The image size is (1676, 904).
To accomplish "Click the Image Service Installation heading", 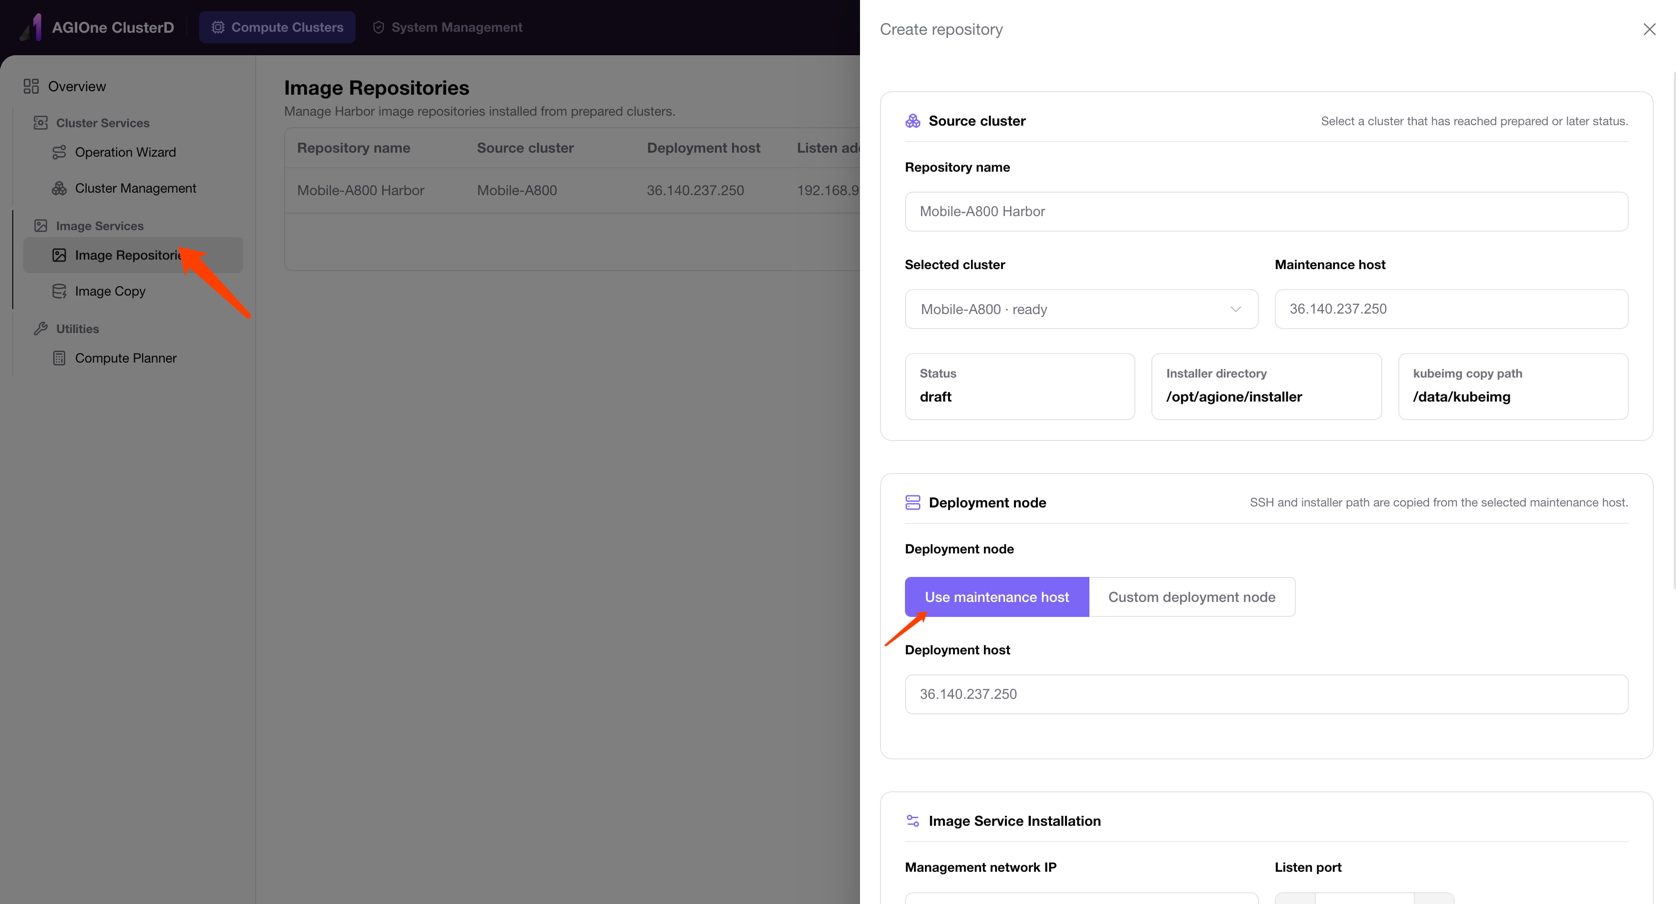I will pos(1015,821).
